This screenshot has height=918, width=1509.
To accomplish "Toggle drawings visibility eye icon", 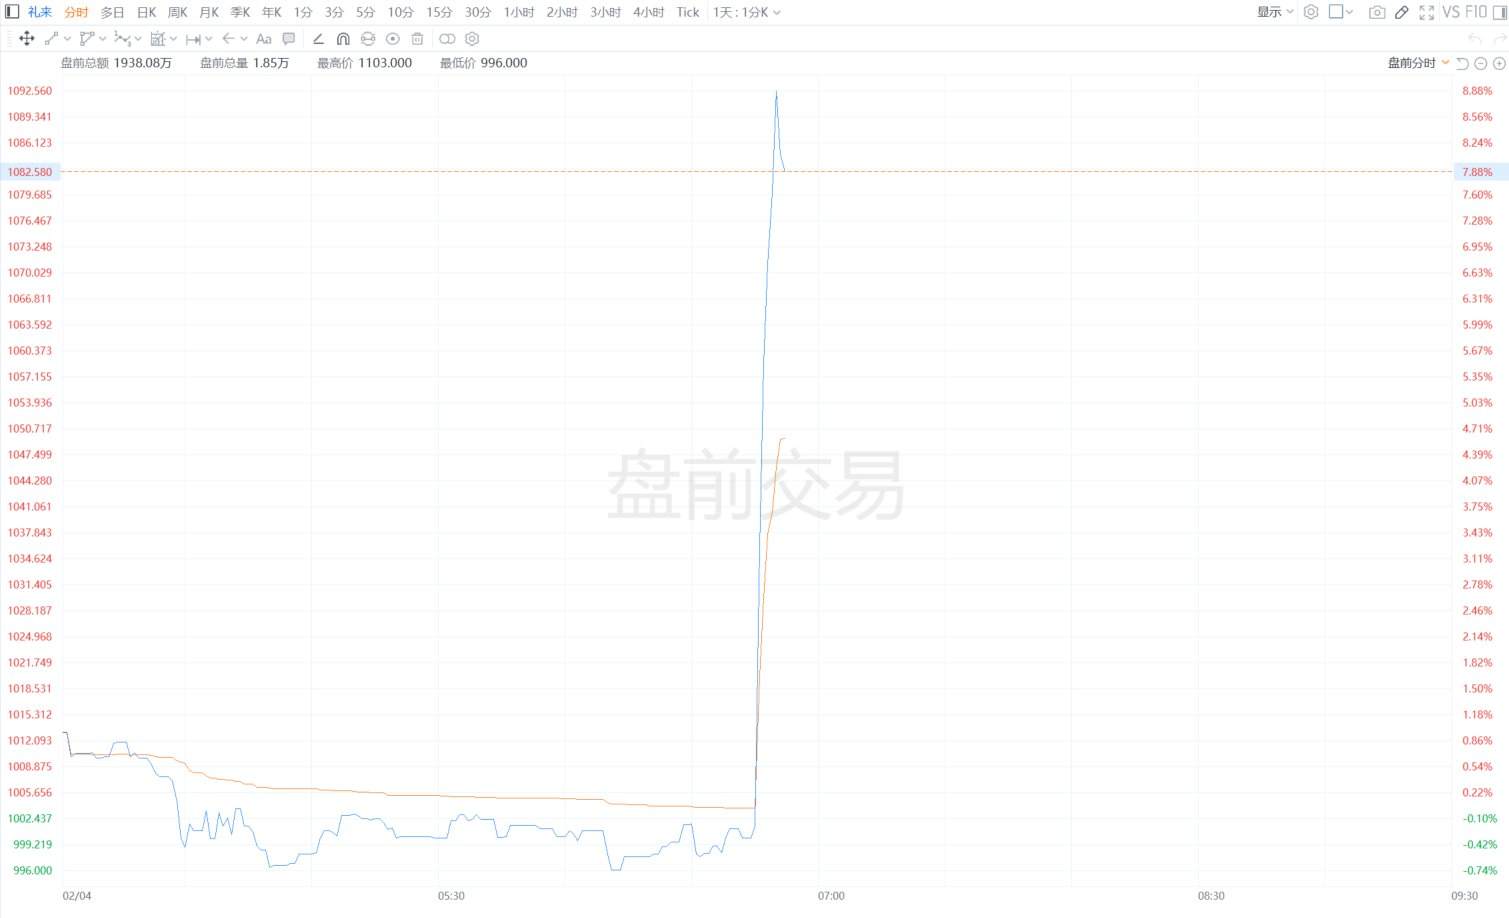I will tap(393, 38).
